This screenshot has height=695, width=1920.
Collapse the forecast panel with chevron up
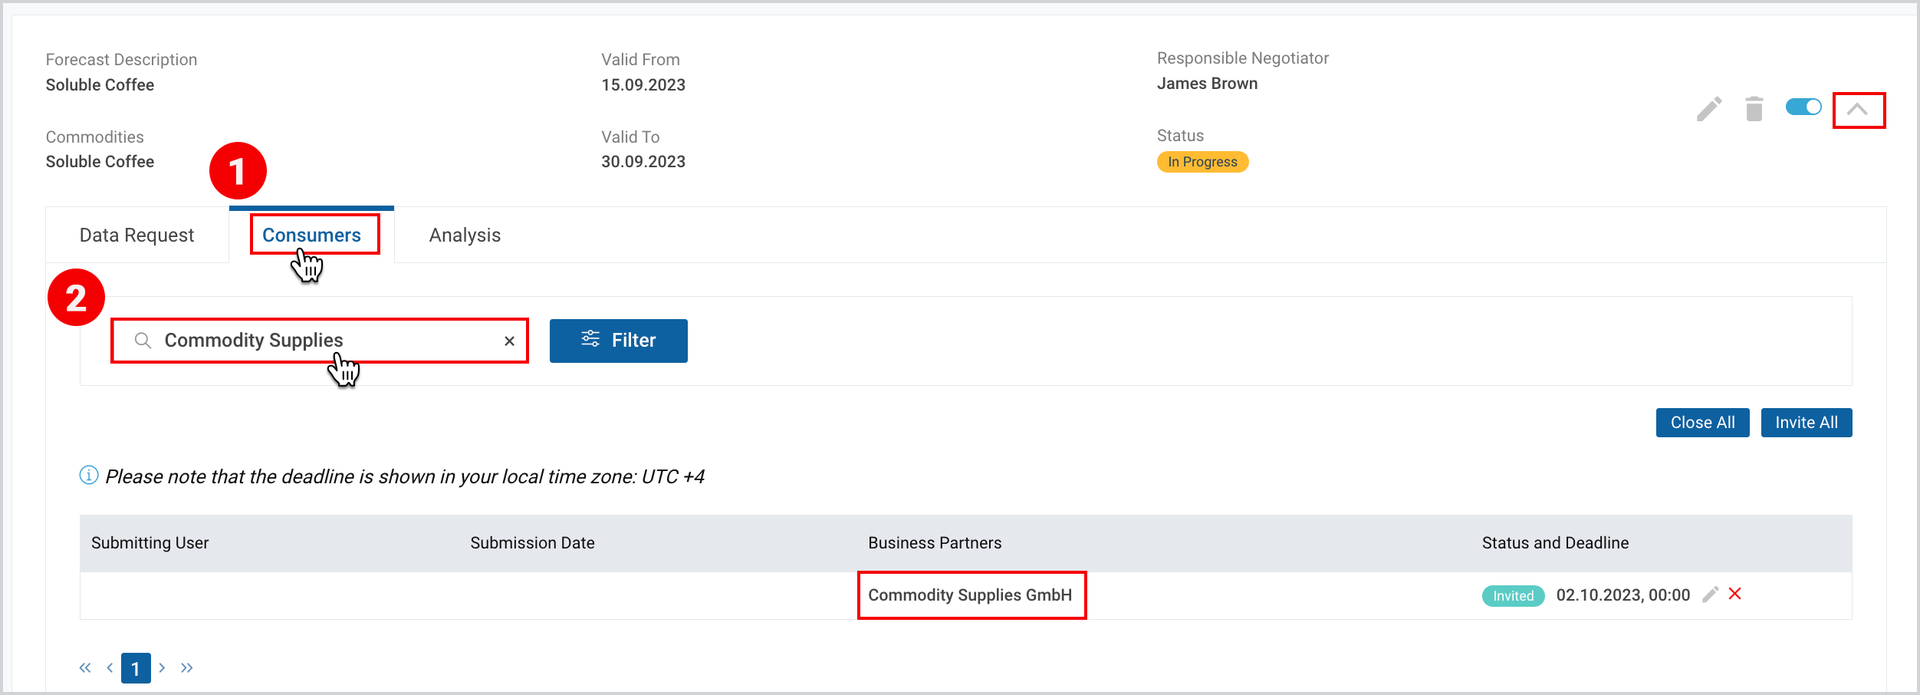[1858, 109]
